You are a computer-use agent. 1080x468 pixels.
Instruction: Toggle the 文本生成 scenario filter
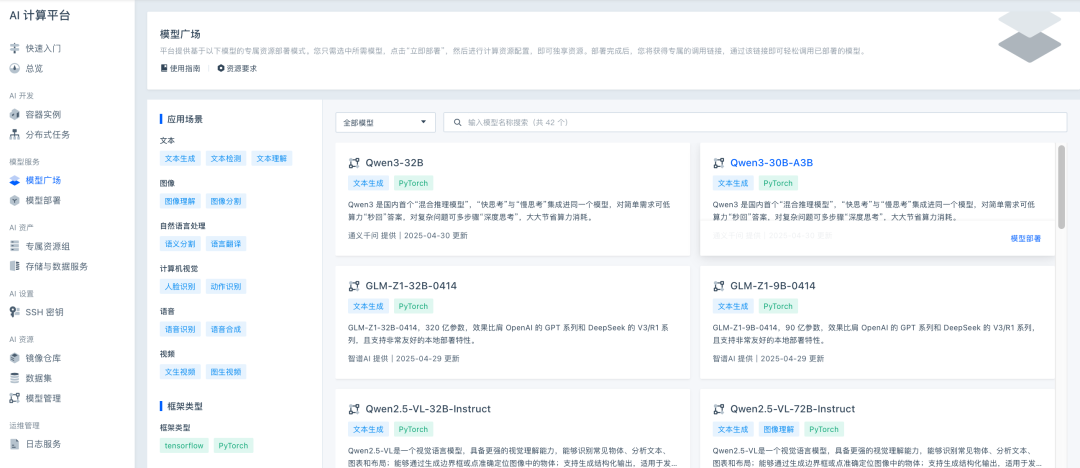(180, 159)
